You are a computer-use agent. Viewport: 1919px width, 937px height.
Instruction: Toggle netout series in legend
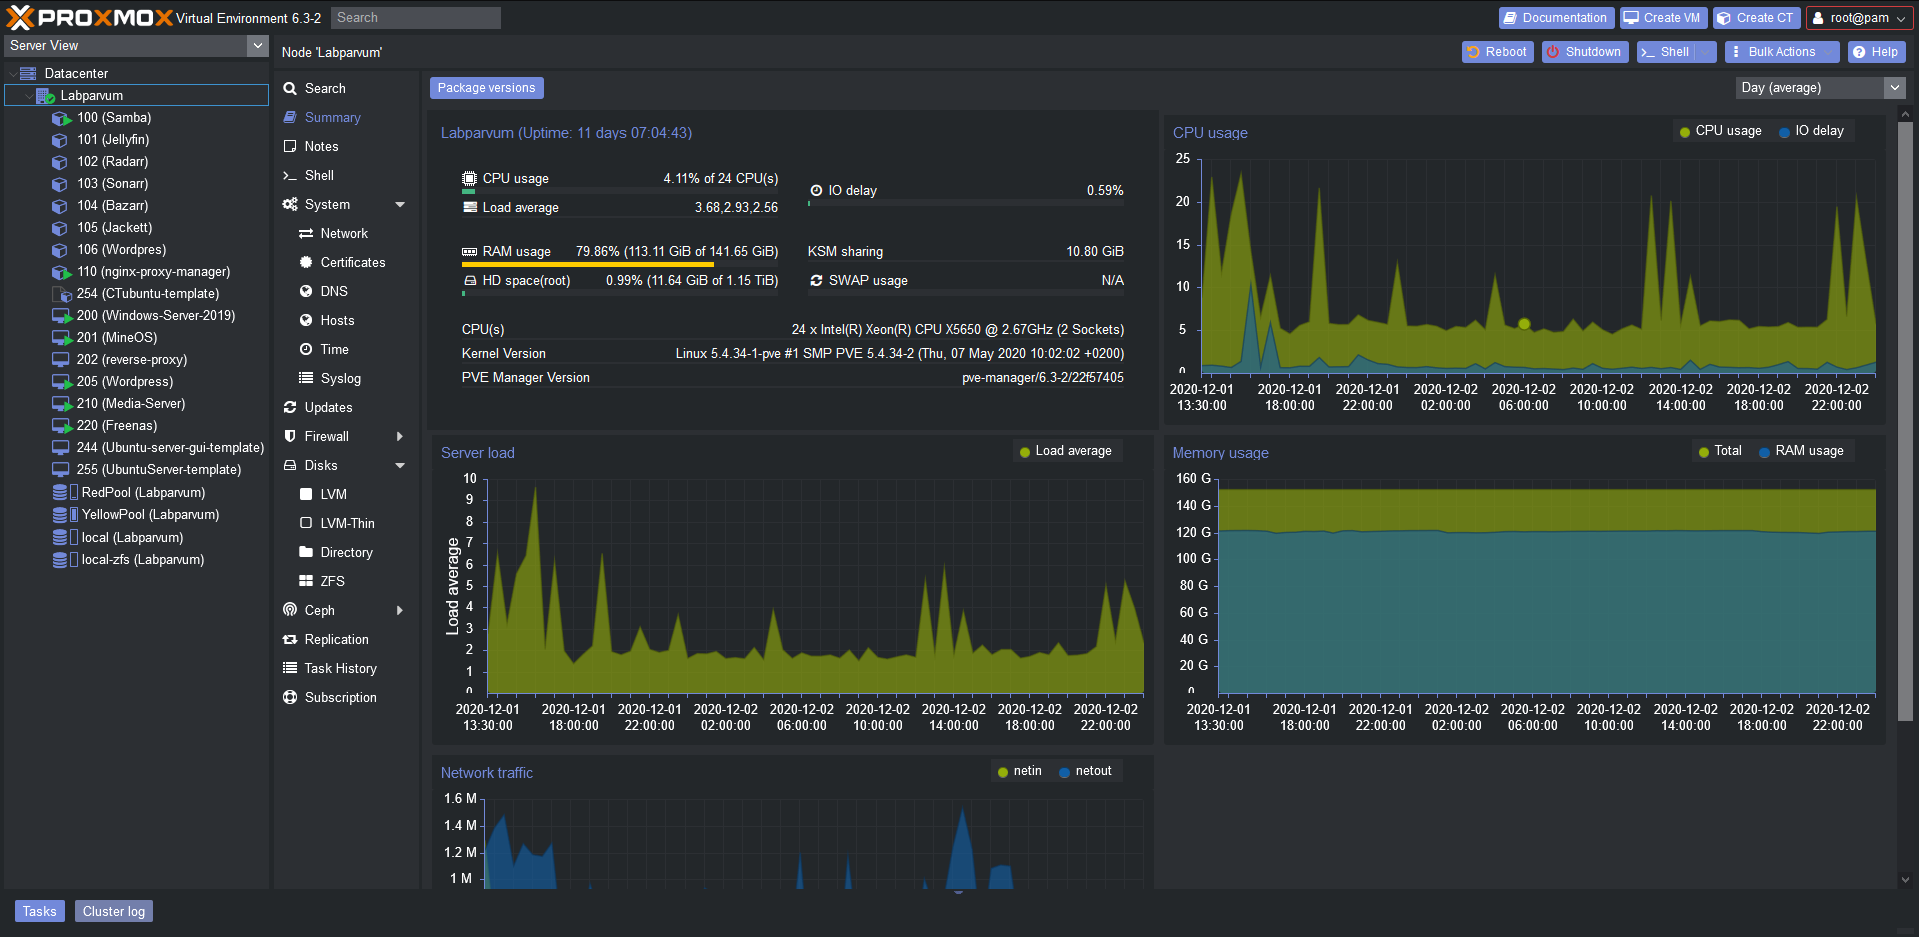1085,771
